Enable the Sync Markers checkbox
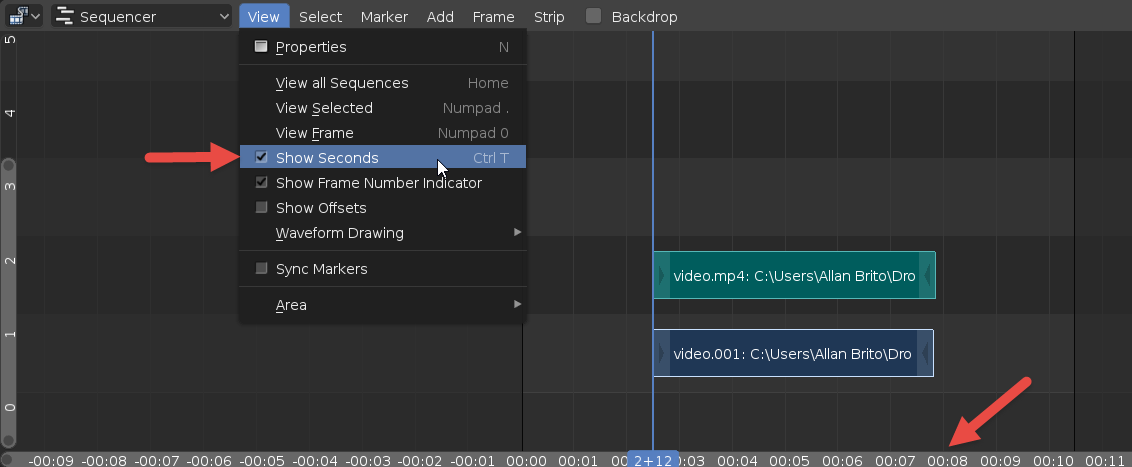1132x467 pixels. tap(261, 269)
